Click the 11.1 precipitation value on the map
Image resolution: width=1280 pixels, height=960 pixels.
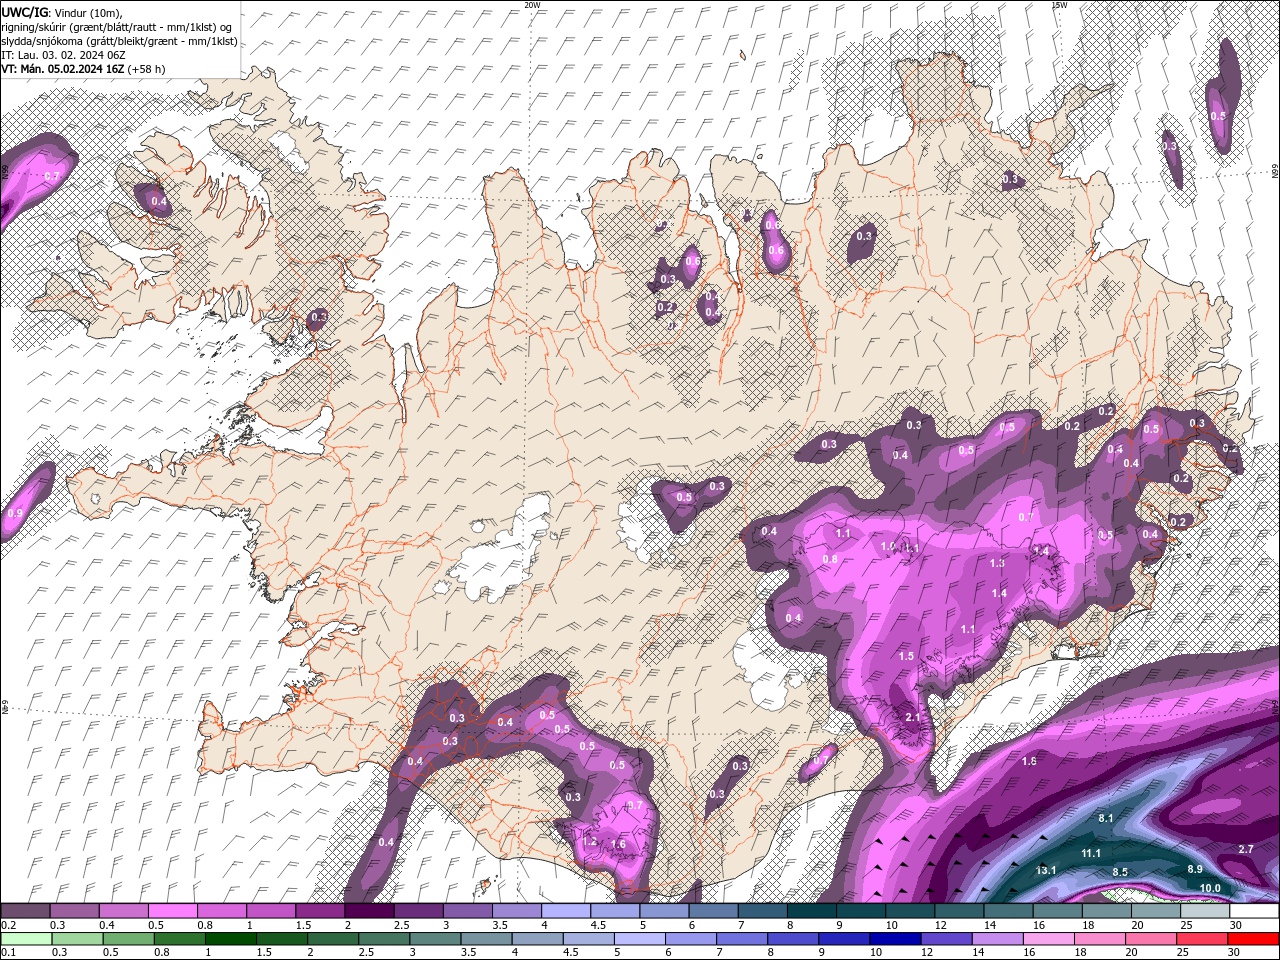point(1091,853)
